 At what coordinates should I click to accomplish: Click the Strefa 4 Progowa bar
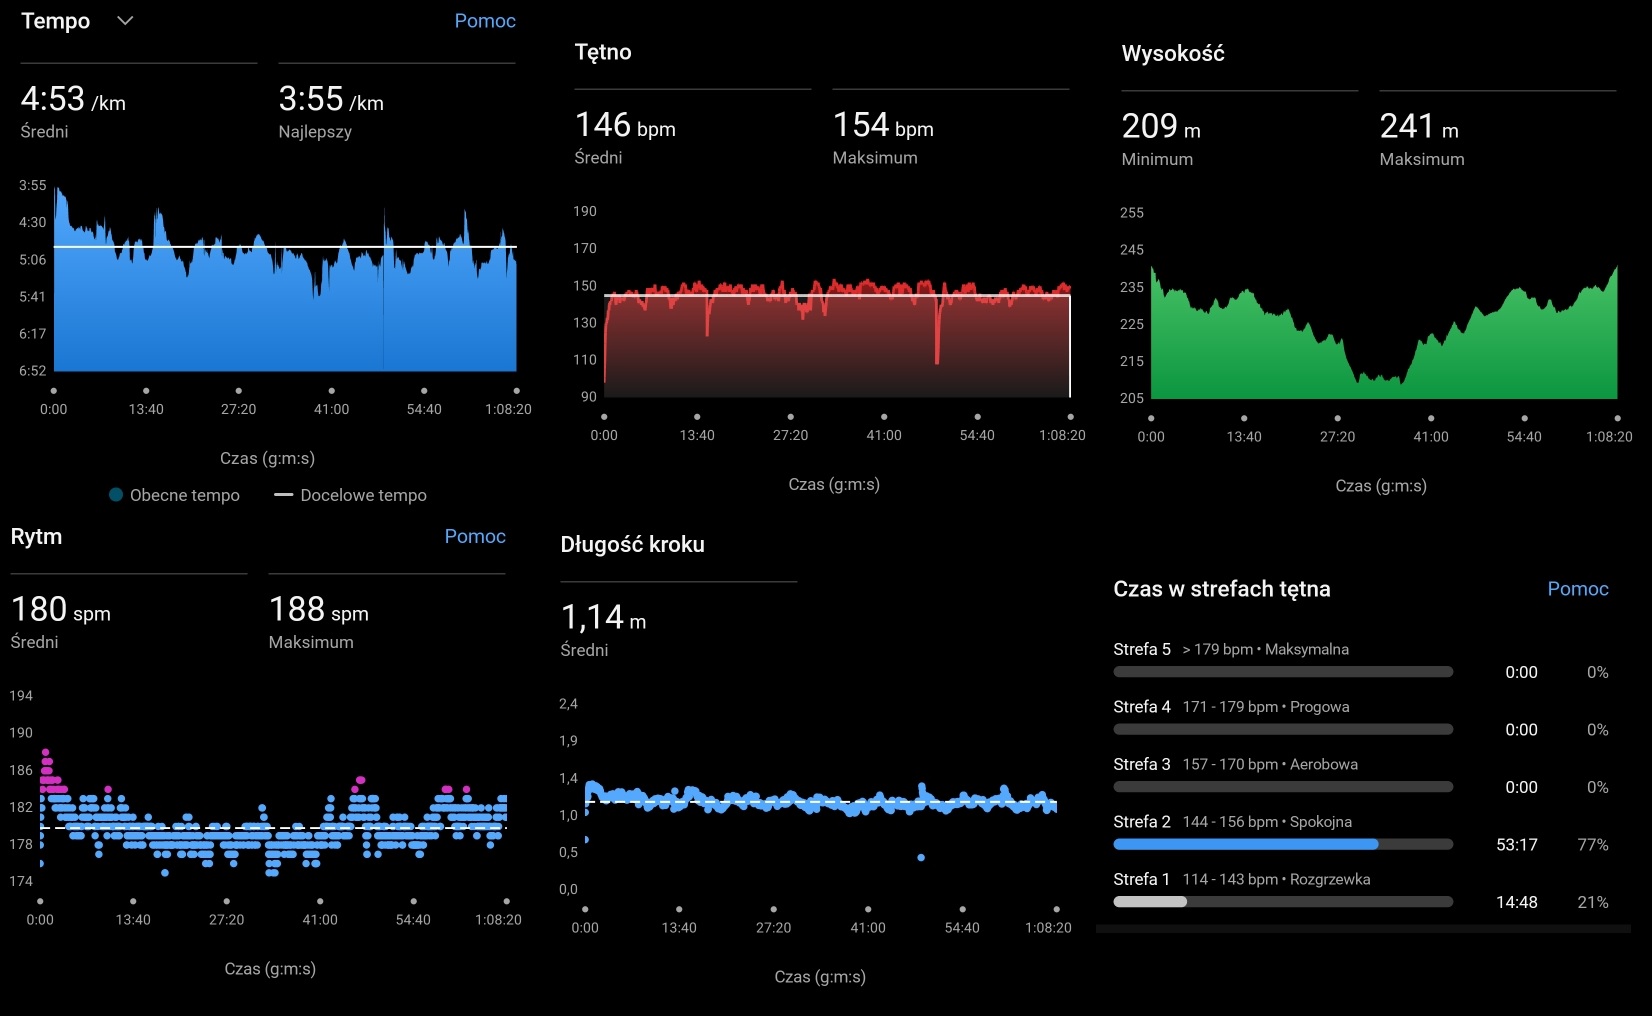tap(1282, 730)
